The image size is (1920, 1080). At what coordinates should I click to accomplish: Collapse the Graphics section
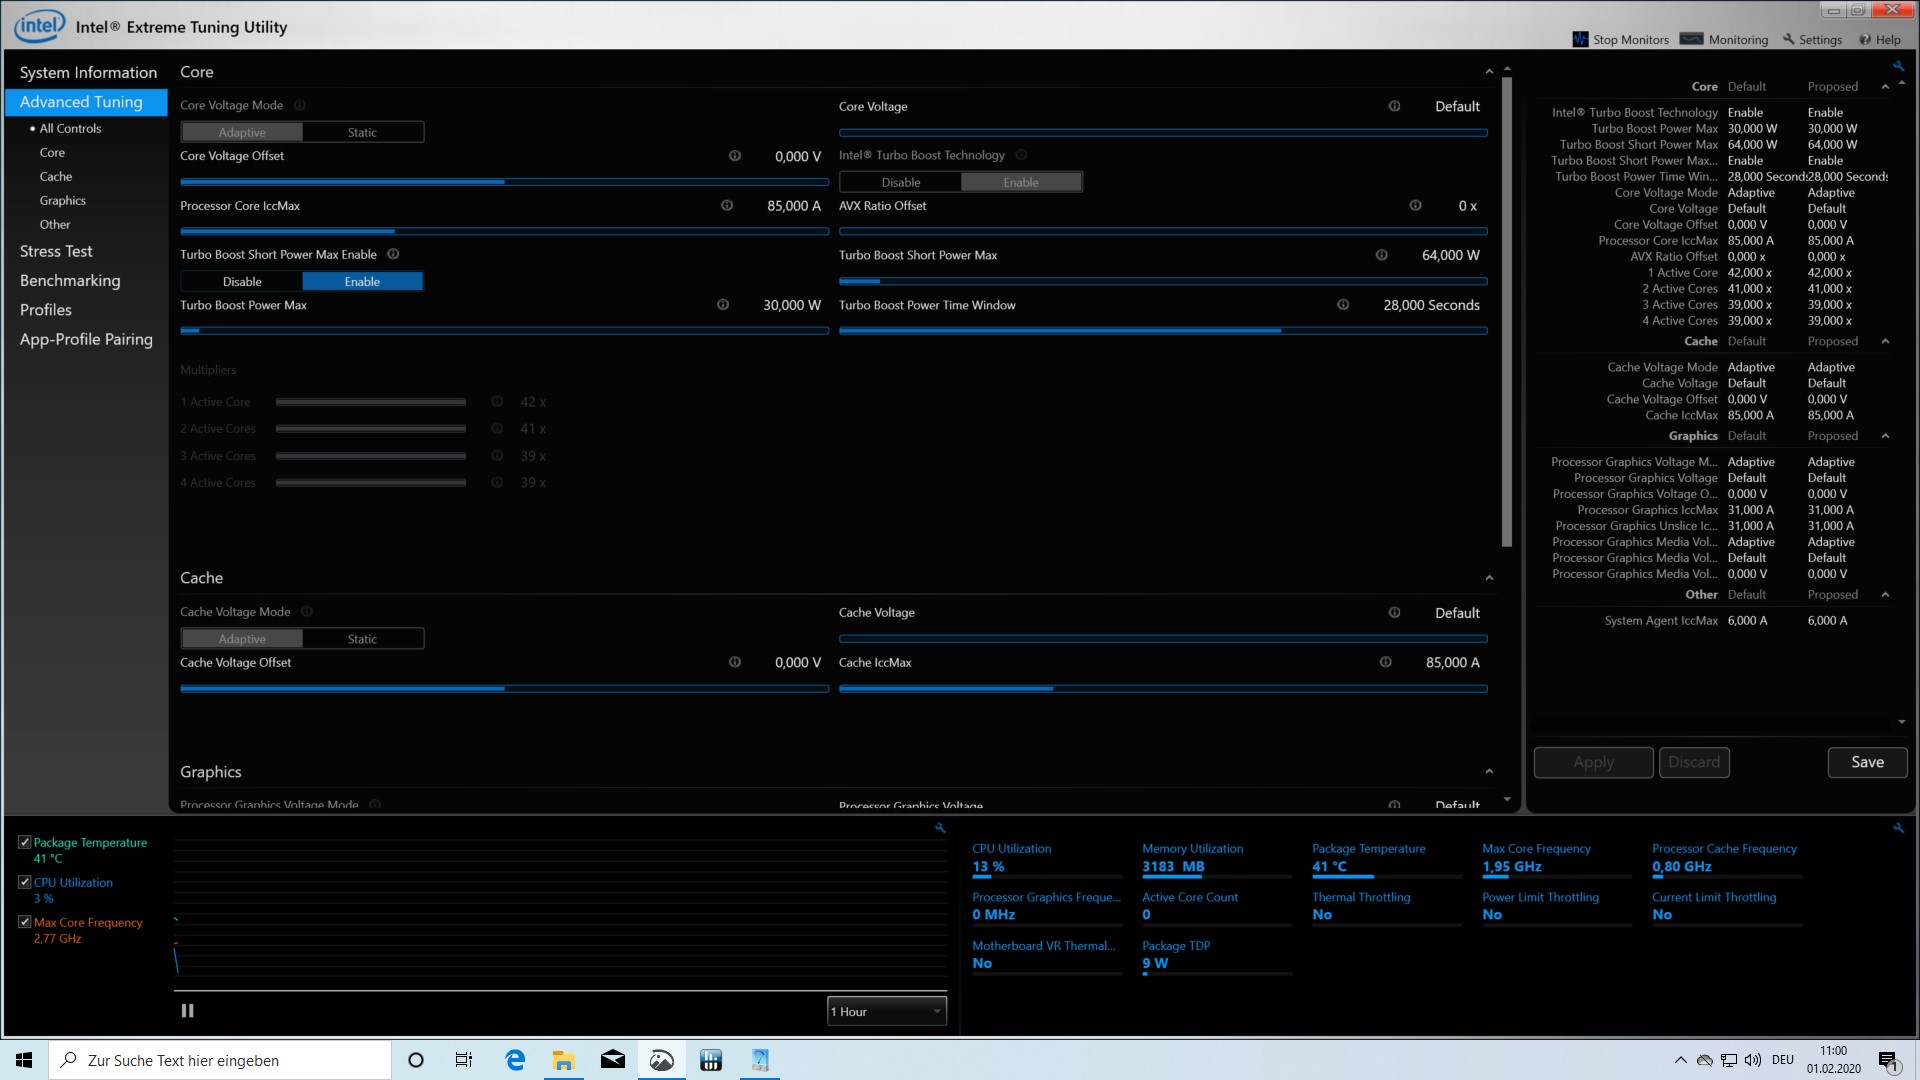point(1489,772)
